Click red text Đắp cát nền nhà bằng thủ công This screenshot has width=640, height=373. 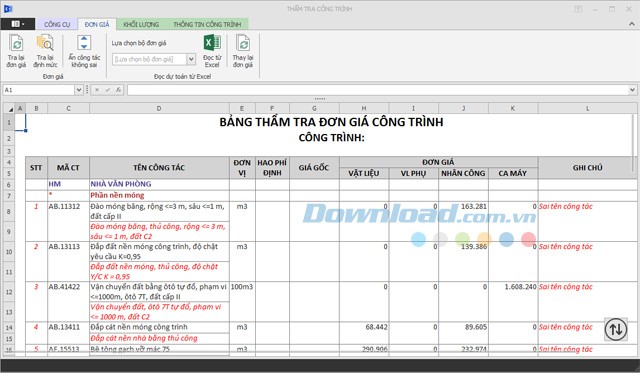tap(144, 338)
